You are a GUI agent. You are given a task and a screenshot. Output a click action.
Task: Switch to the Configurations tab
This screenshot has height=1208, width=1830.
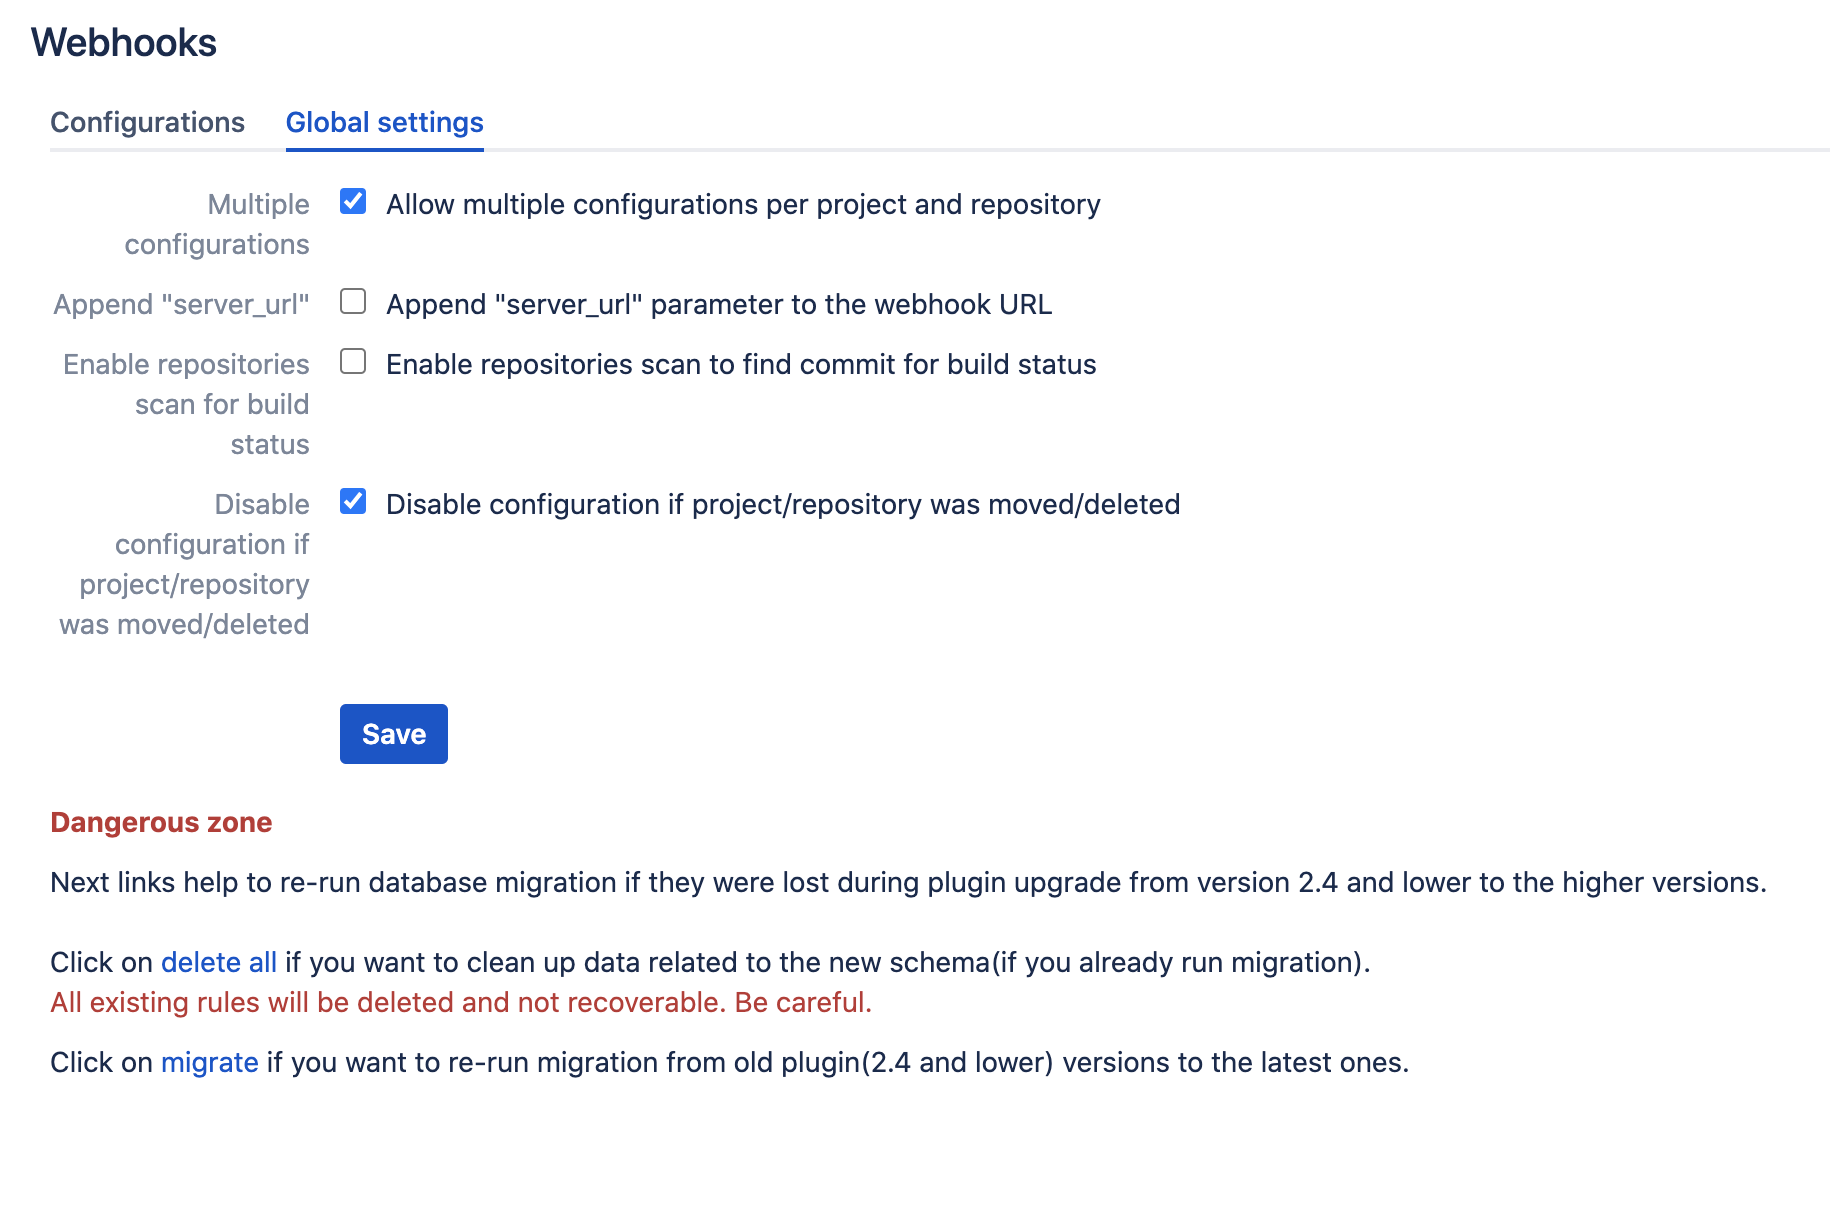[147, 122]
